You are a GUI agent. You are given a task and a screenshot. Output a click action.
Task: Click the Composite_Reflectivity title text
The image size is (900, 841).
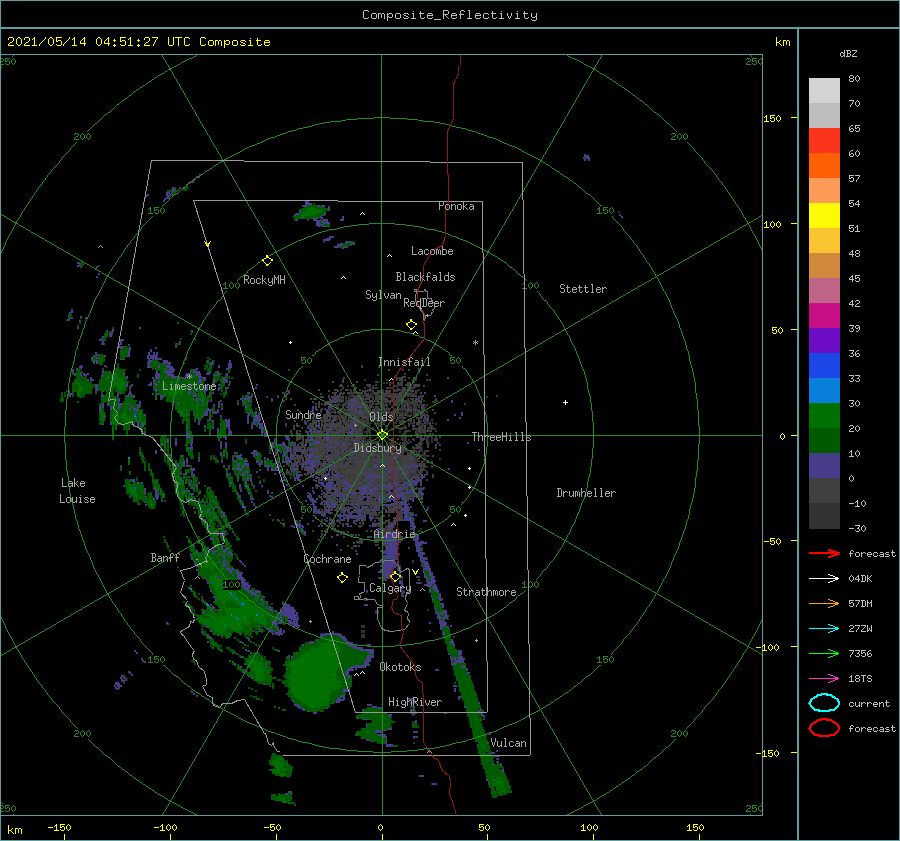coord(450,15)
